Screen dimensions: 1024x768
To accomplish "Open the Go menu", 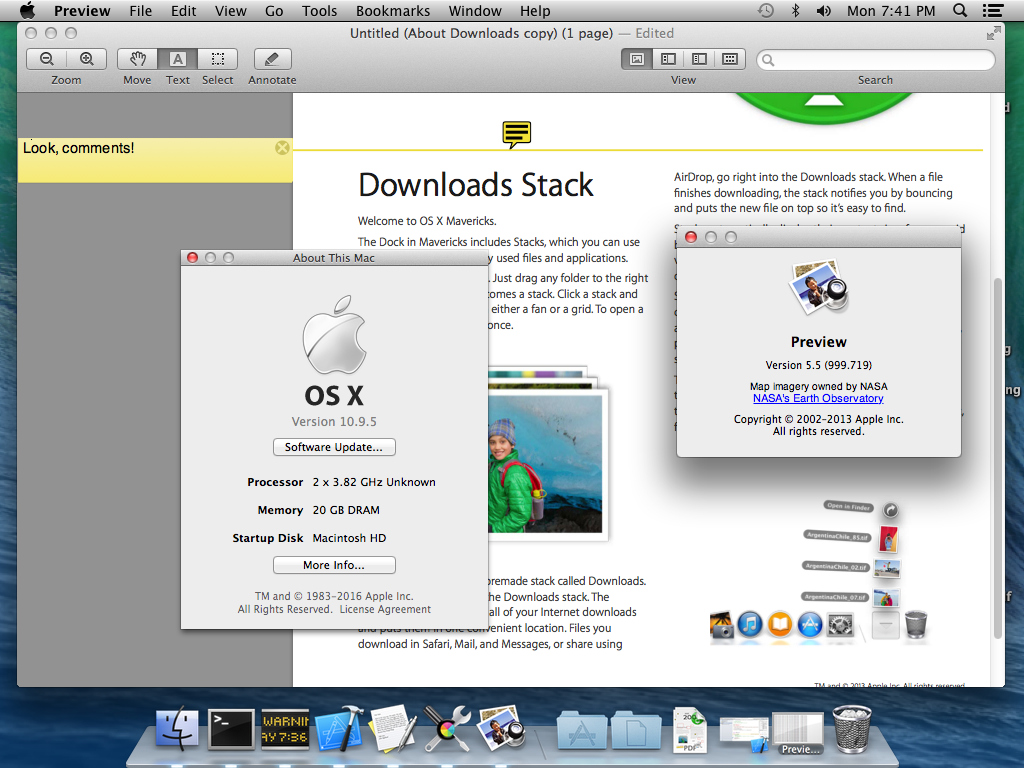I will [274, 10].
